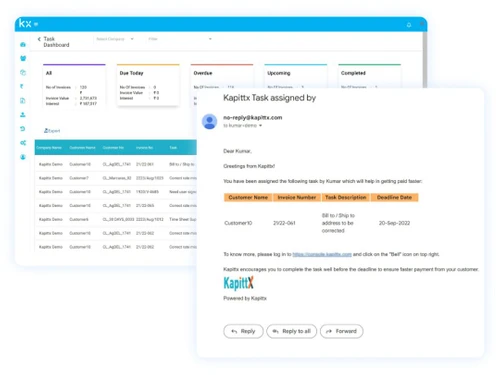Click the Reply button in the email
500x375 pixels.
243,331
